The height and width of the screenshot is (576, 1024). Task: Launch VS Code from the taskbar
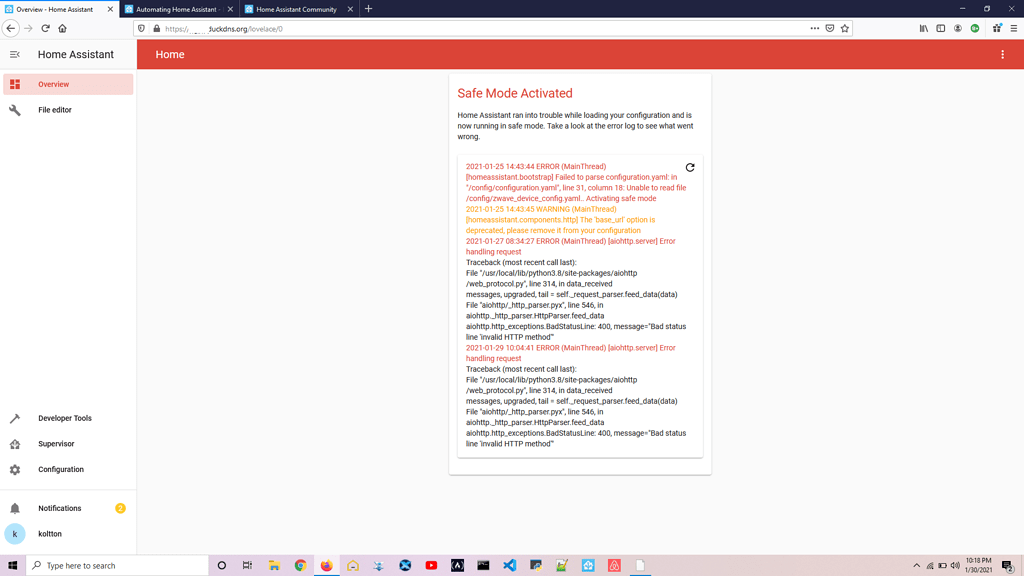pyautogui.click(x=509, y=565)
